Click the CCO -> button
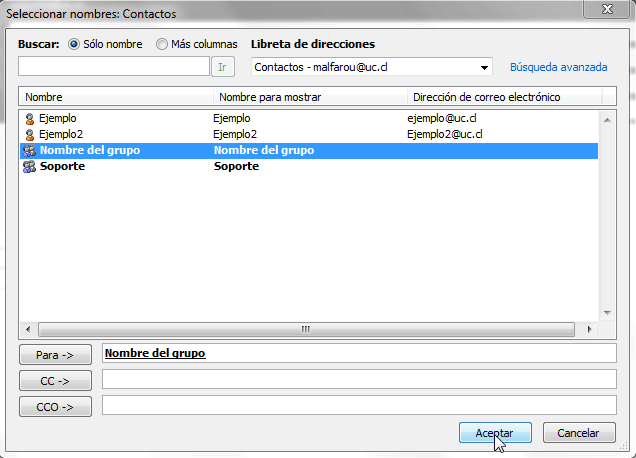Screen dimensions: 636x458 click(55, 406)
